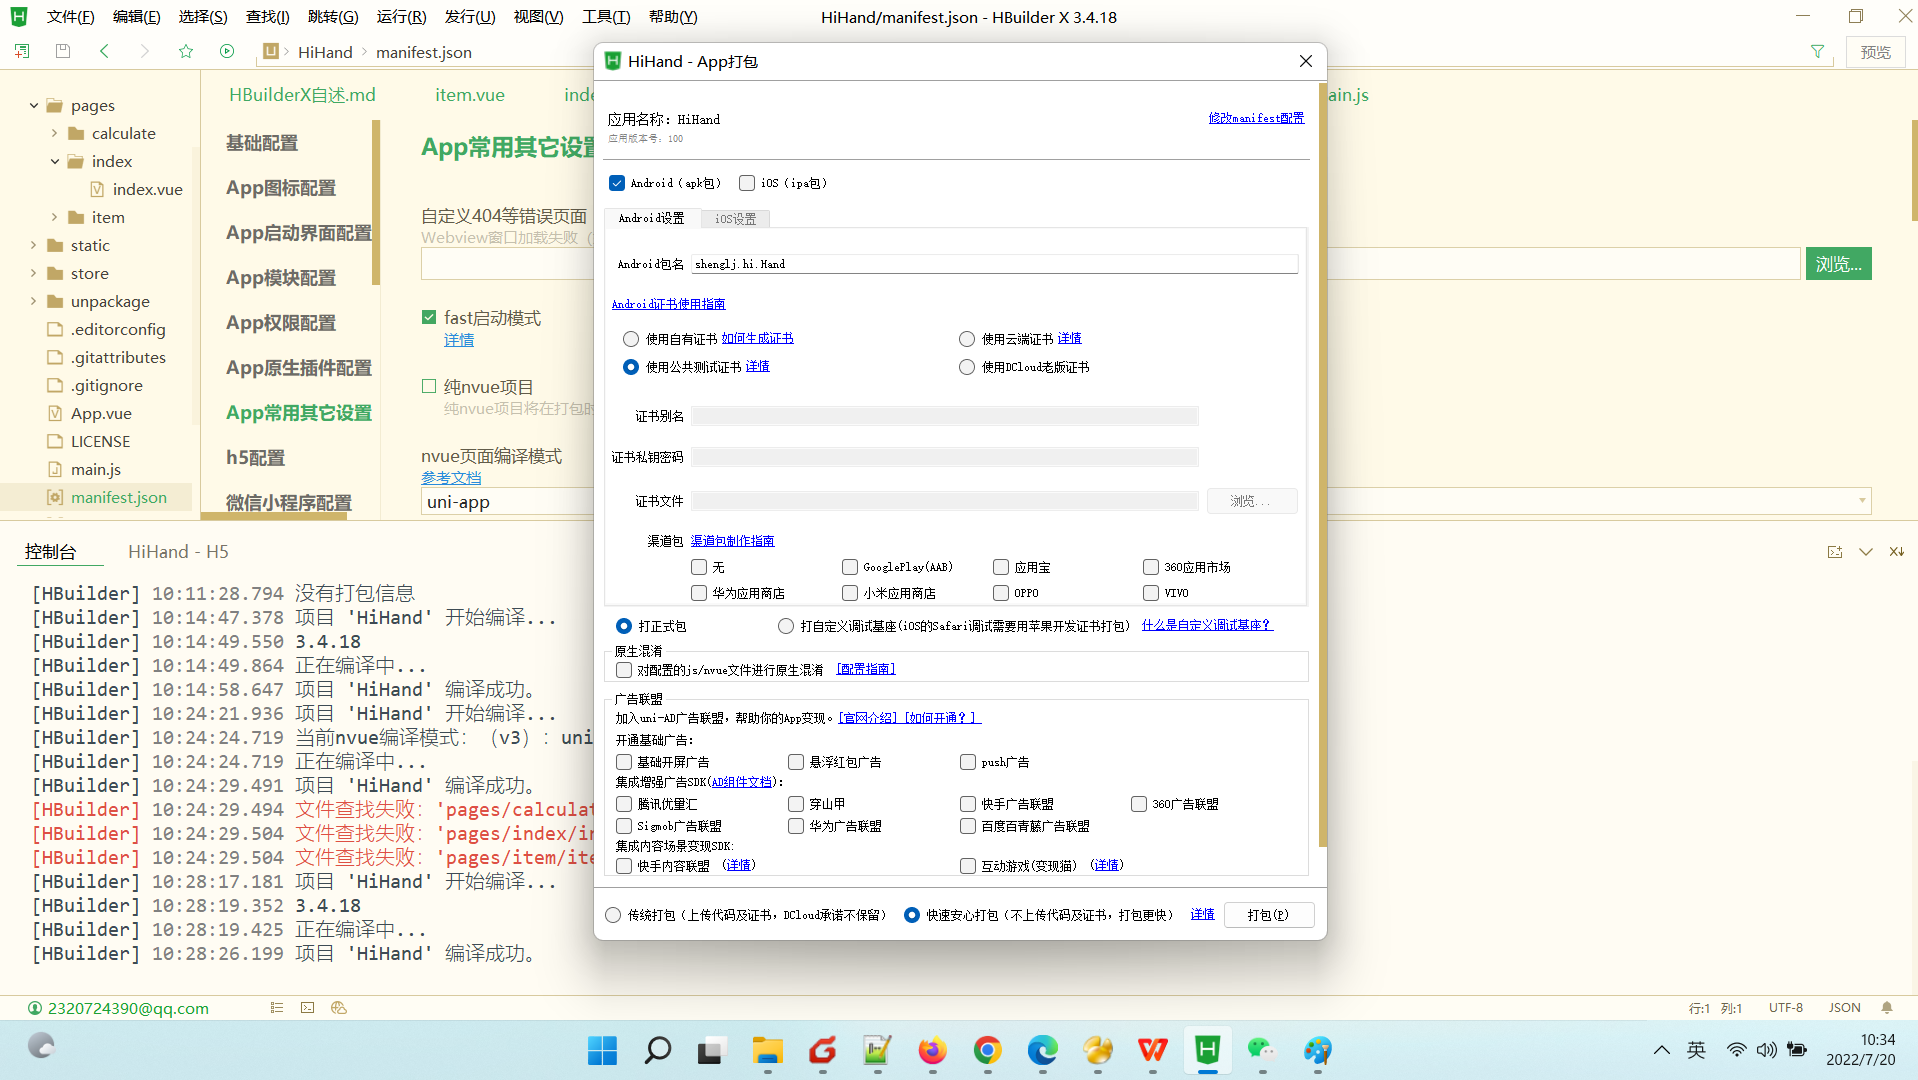Collapse the index folder
Screen dimensions: 1918x1080
(x=54, y=161)
